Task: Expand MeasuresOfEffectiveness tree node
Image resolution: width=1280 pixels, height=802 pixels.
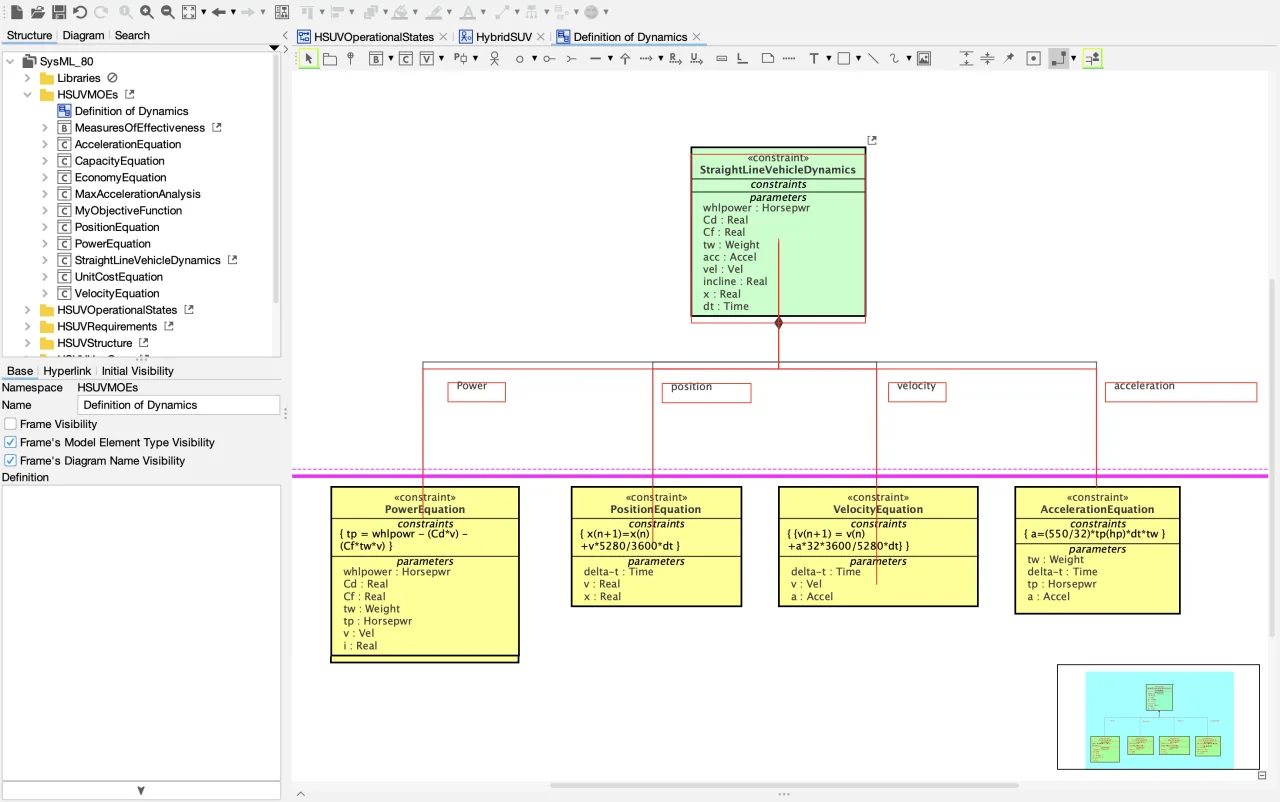Action: (x=44, y=128)
